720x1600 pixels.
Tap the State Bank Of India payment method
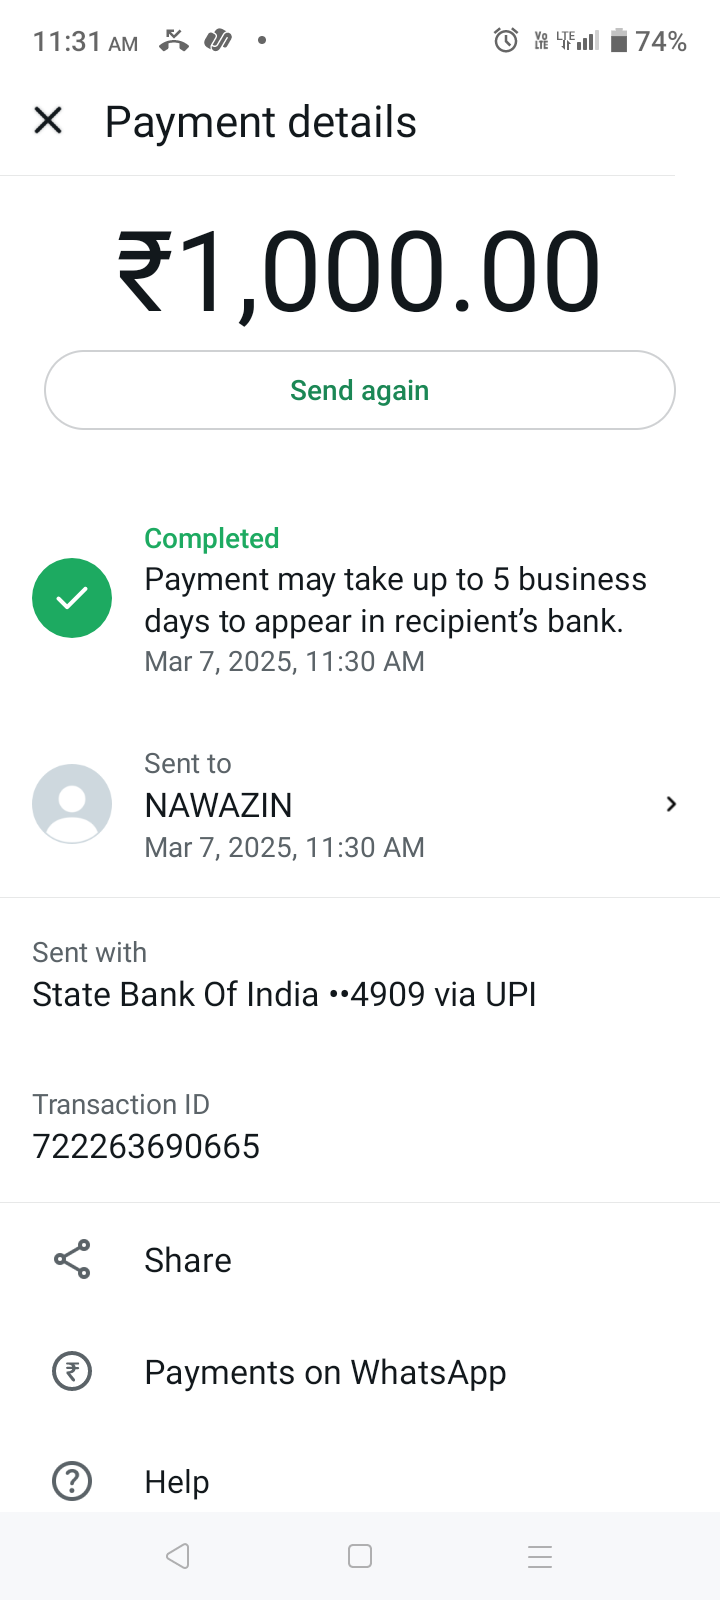284,994
